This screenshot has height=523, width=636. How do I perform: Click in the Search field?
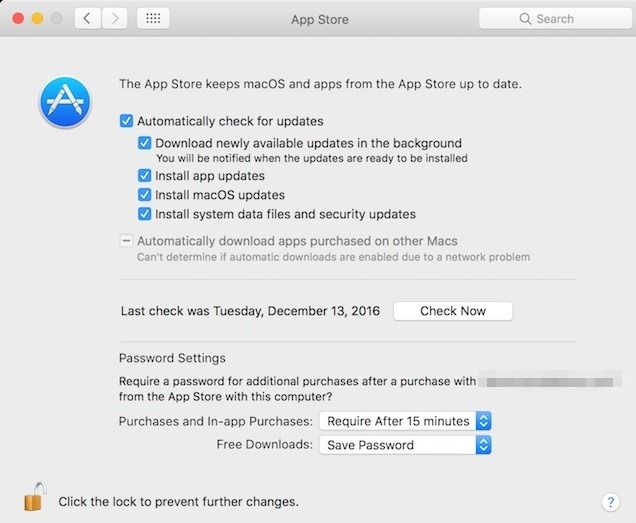click(560, 19)
